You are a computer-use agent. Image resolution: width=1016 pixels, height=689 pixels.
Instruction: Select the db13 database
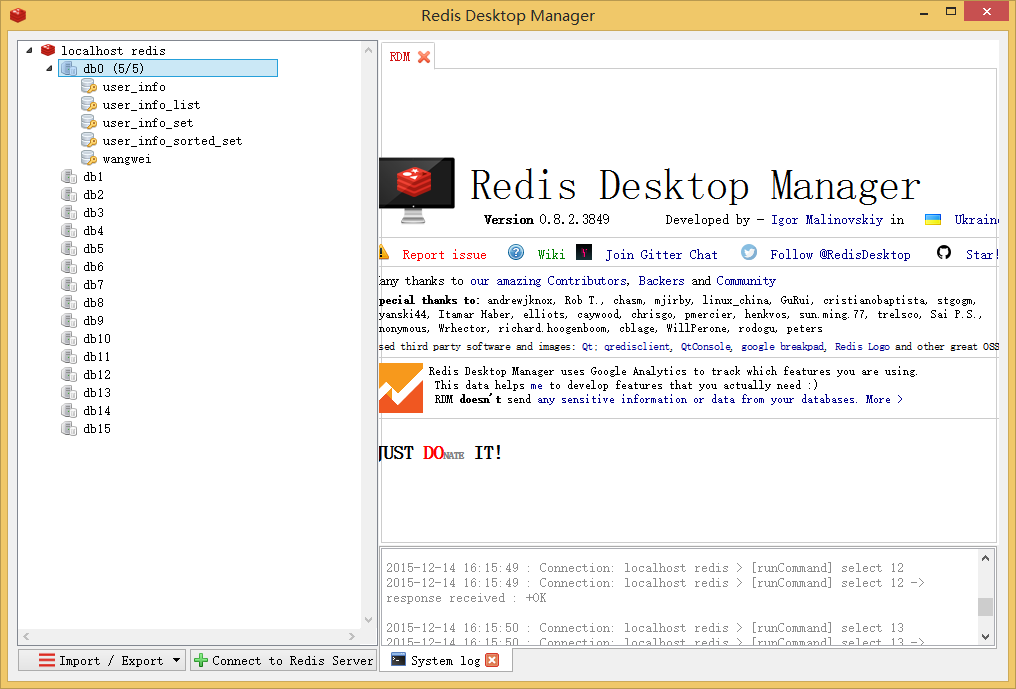point(97,393)
